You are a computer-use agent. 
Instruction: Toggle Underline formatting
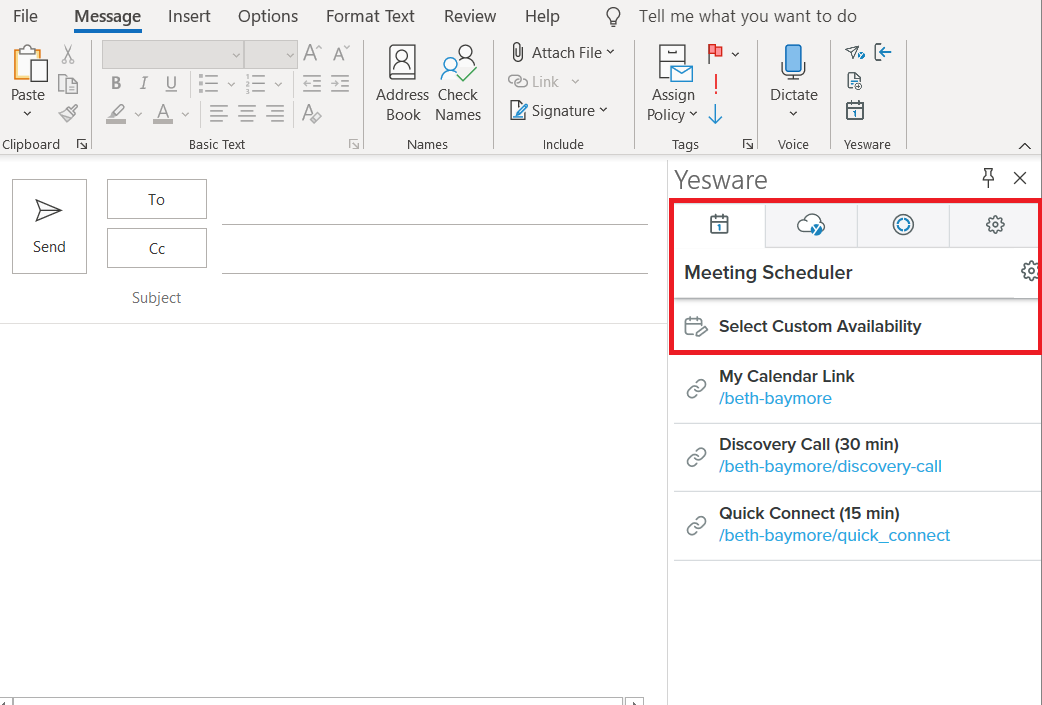(171, 83)
